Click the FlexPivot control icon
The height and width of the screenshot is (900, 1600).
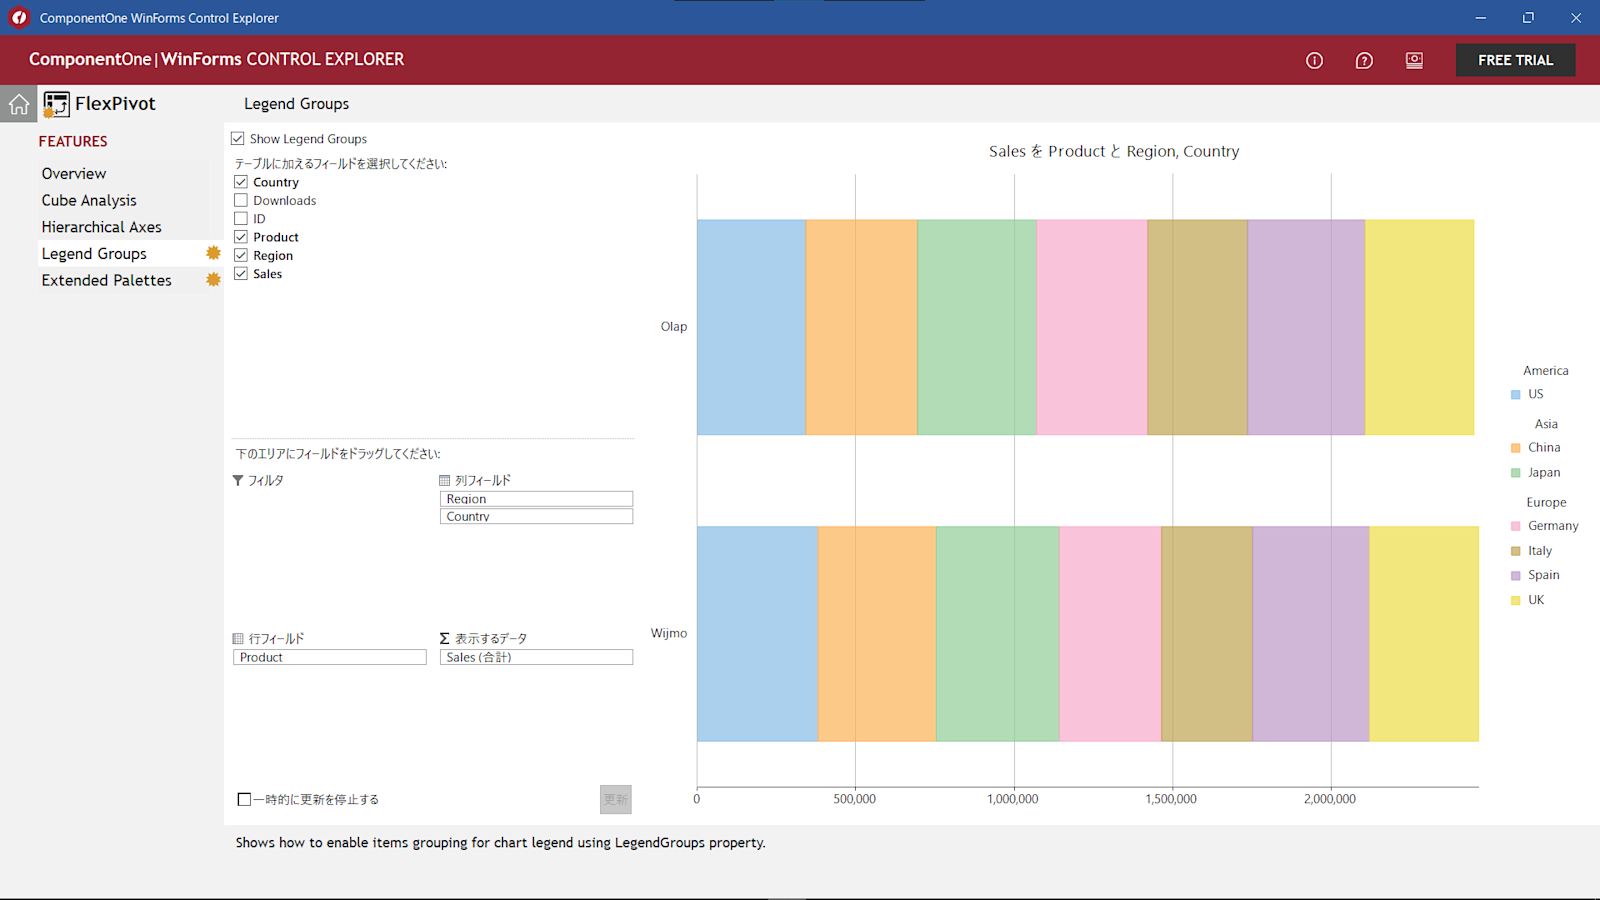[56, 104]
